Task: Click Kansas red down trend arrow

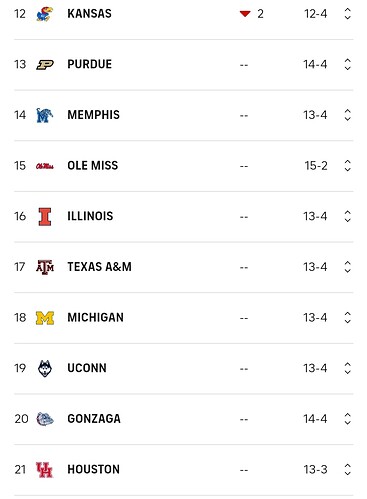Action: 245,14
